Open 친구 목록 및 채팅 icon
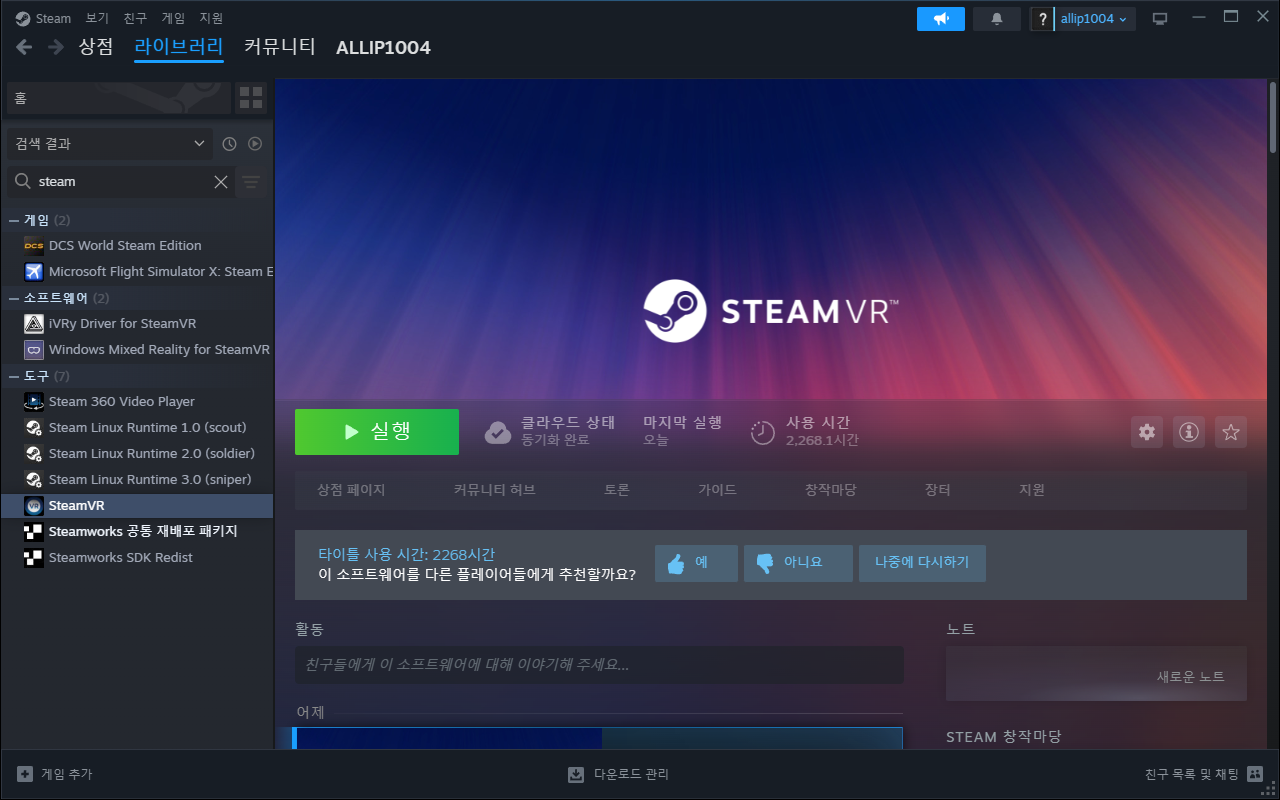The width and height of the screenshot is (1280, 800). tap(1253, 773)
